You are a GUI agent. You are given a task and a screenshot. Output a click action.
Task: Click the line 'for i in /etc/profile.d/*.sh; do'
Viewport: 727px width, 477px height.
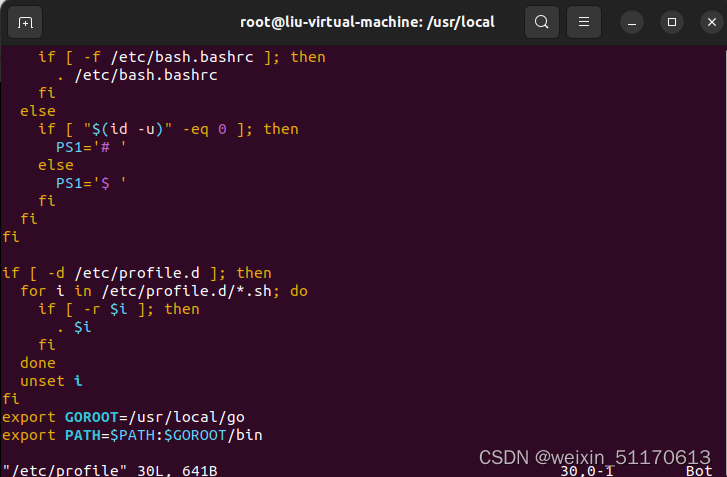(x=164, y=291)
